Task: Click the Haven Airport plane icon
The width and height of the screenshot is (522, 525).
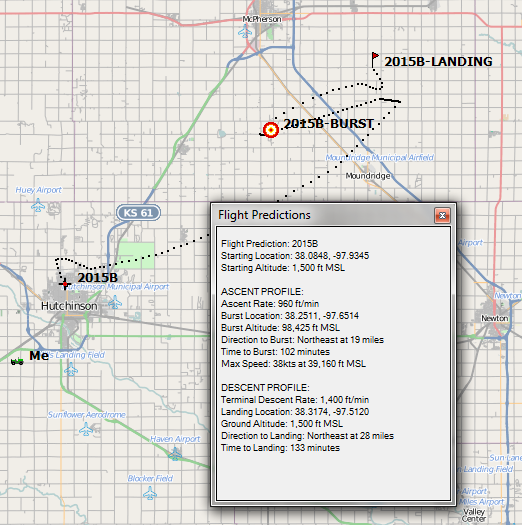Action: pyautogui.click(x=175, y=454)
